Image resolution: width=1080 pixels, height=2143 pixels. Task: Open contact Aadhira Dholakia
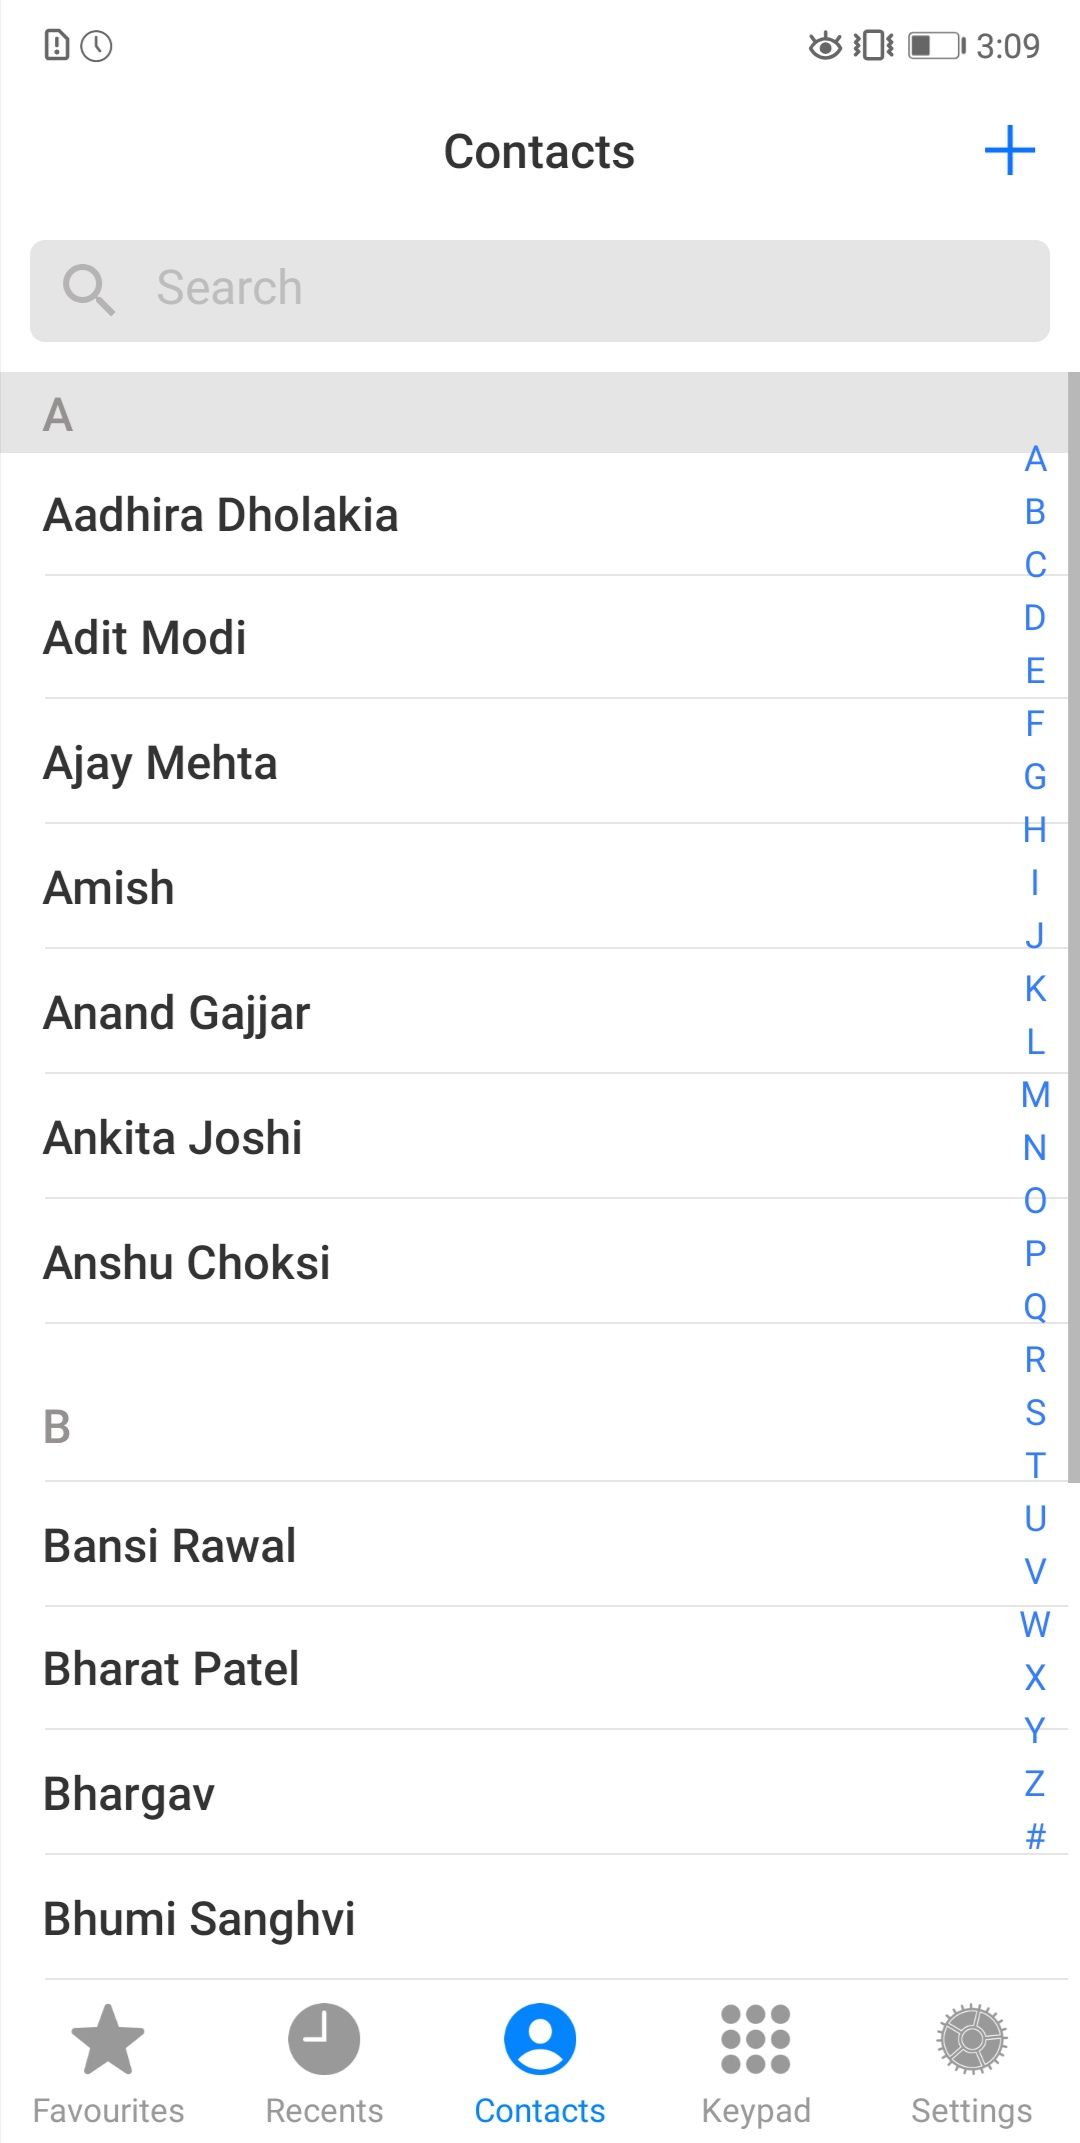click(221, 515)
